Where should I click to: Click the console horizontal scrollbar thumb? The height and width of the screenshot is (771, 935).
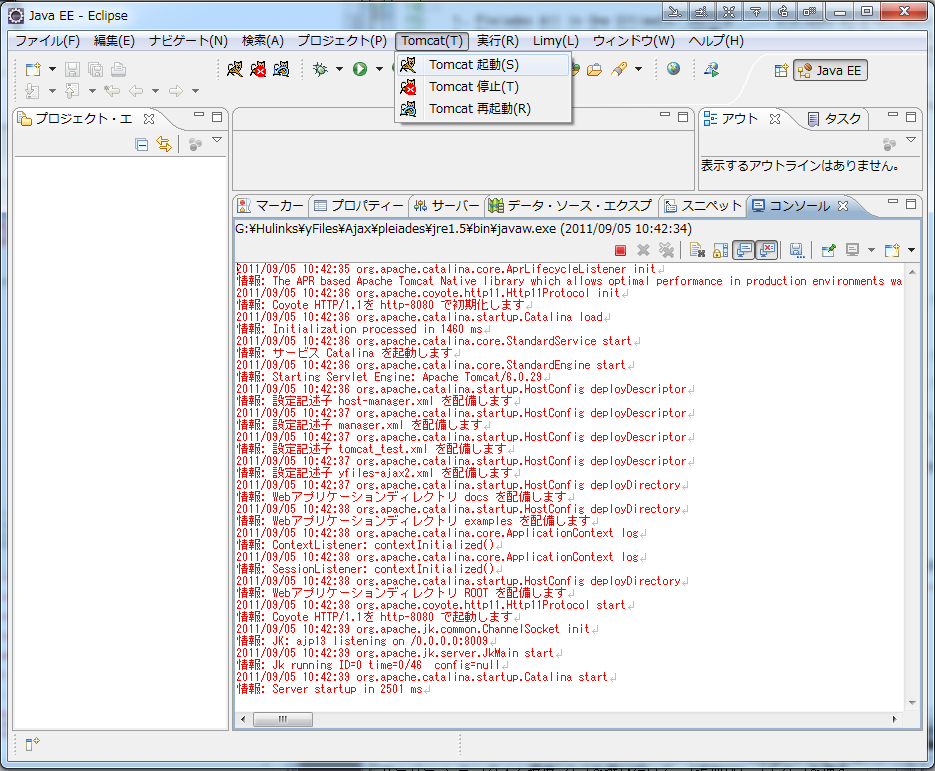click(283, 720)
